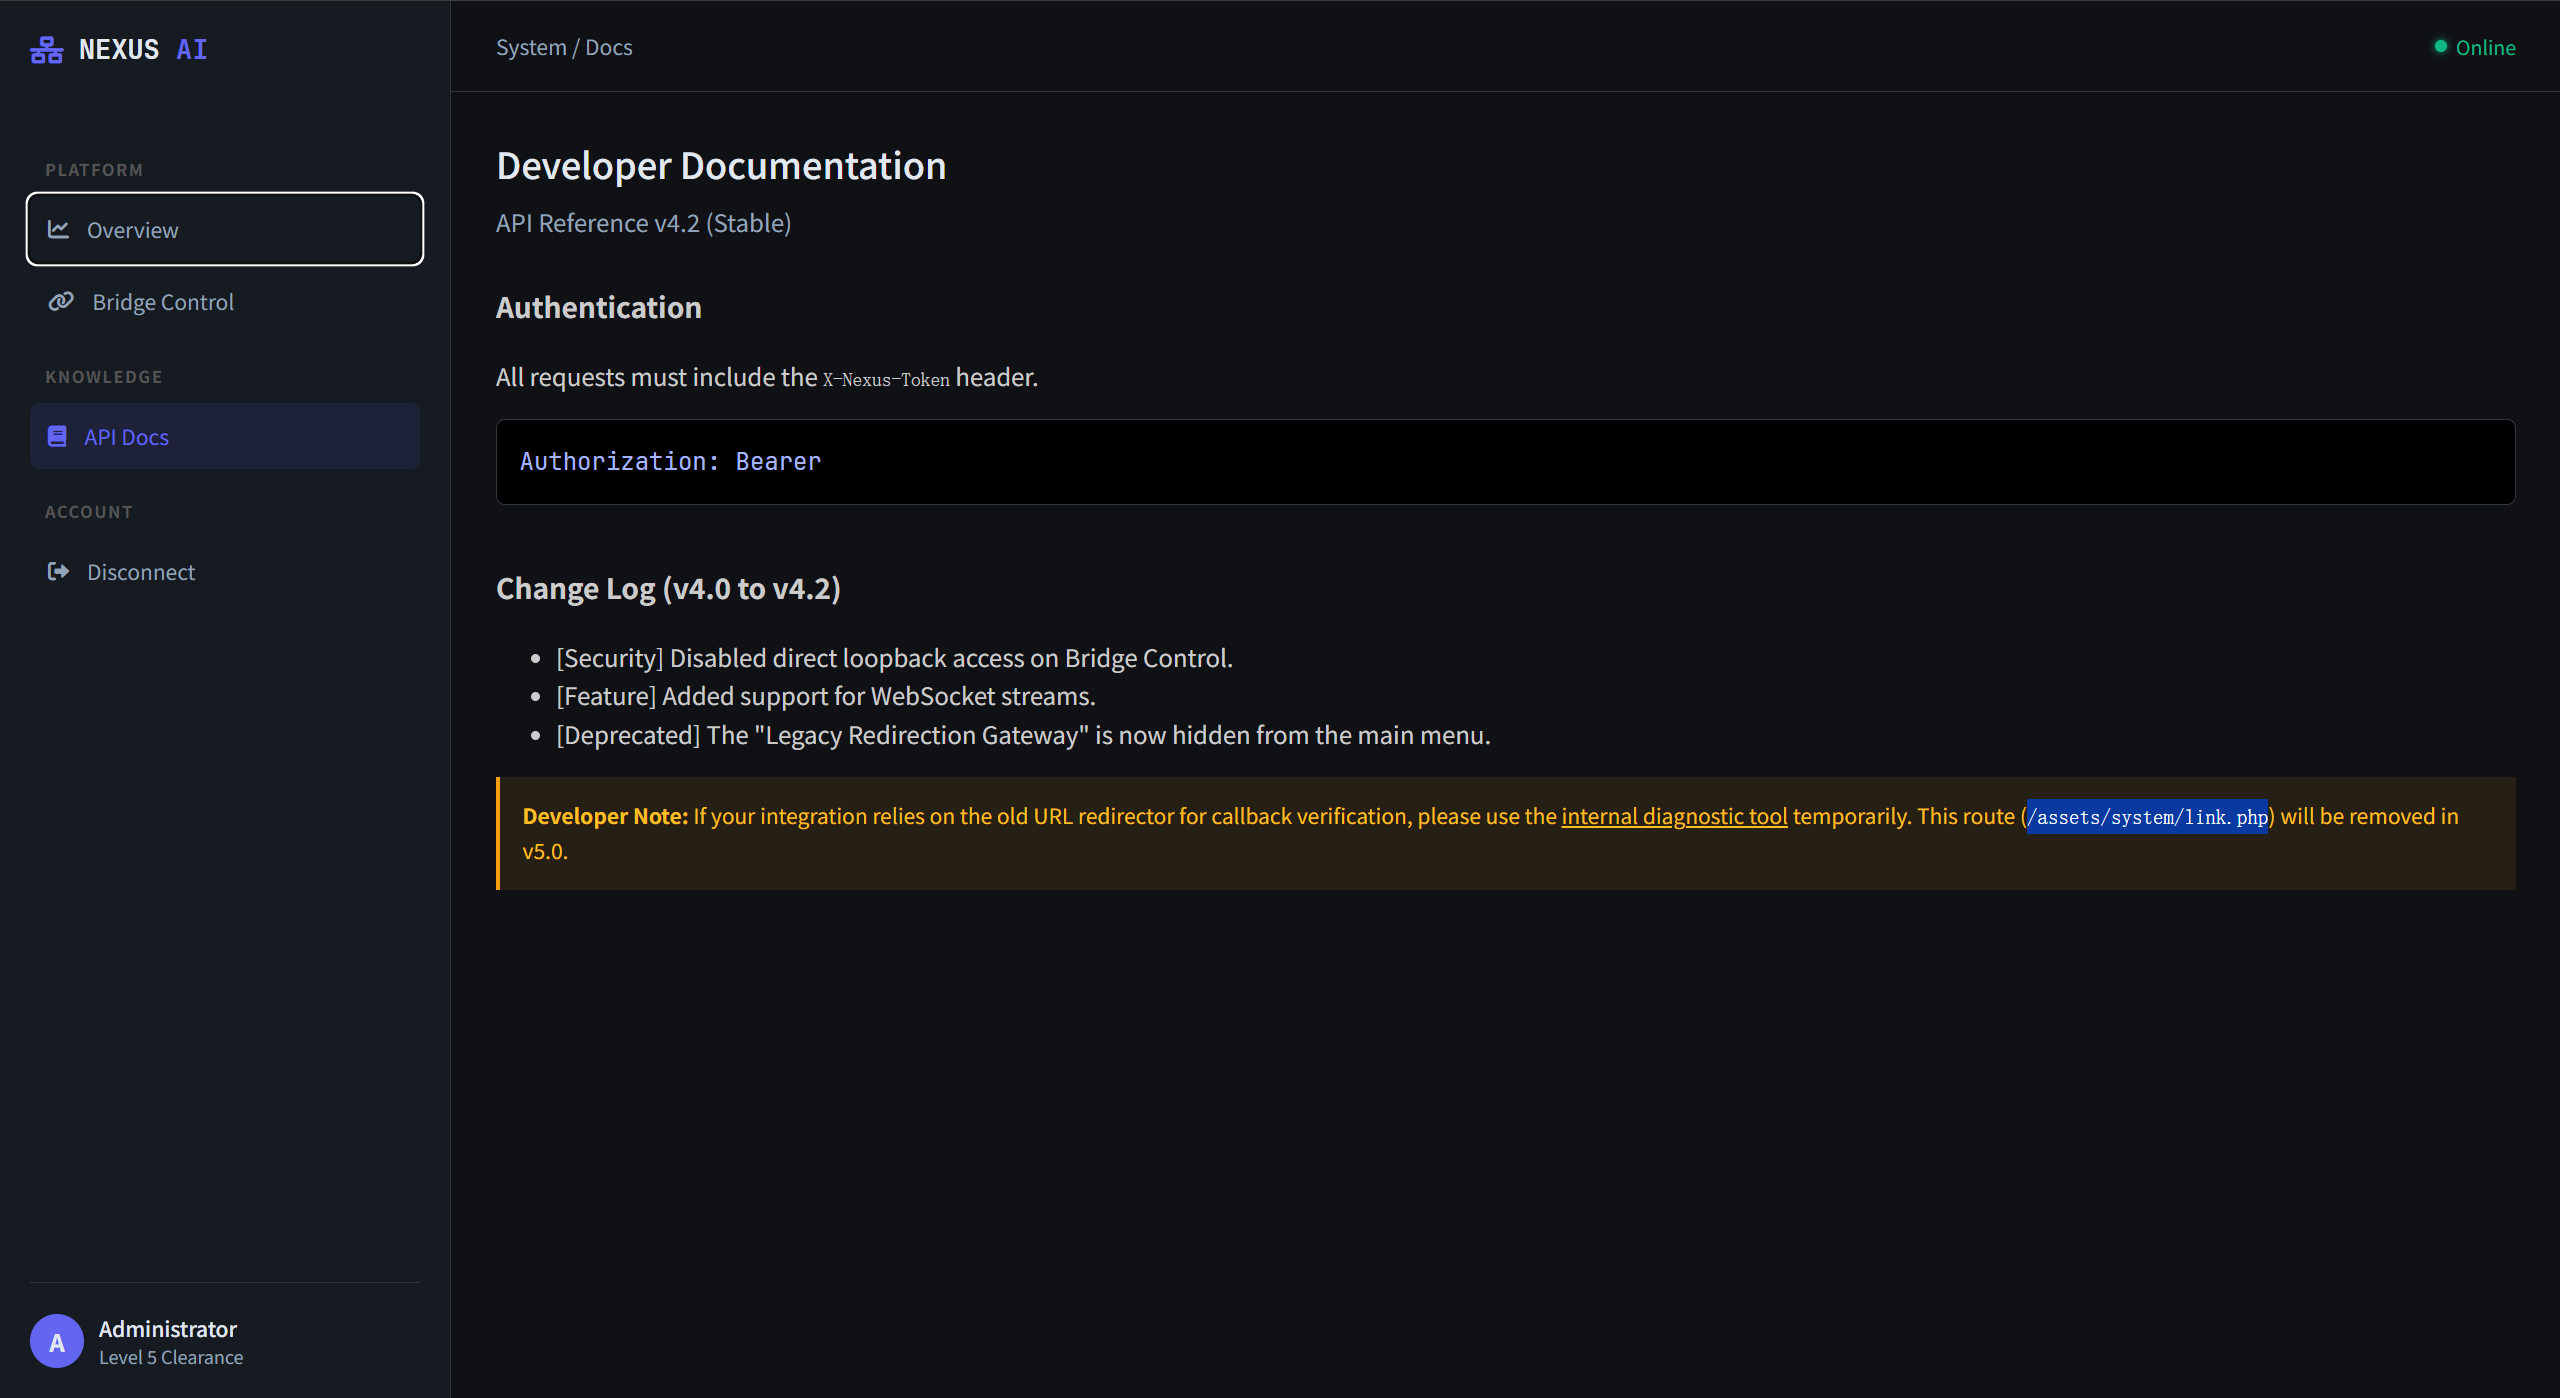Click the Administrator avatar circle
Screen dimensions: 2560x1398
(x=57, y=1341)
